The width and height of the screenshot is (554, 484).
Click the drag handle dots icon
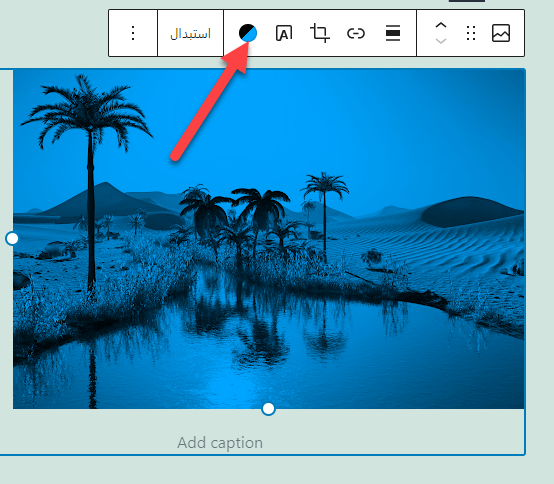[x=471, y=33]
